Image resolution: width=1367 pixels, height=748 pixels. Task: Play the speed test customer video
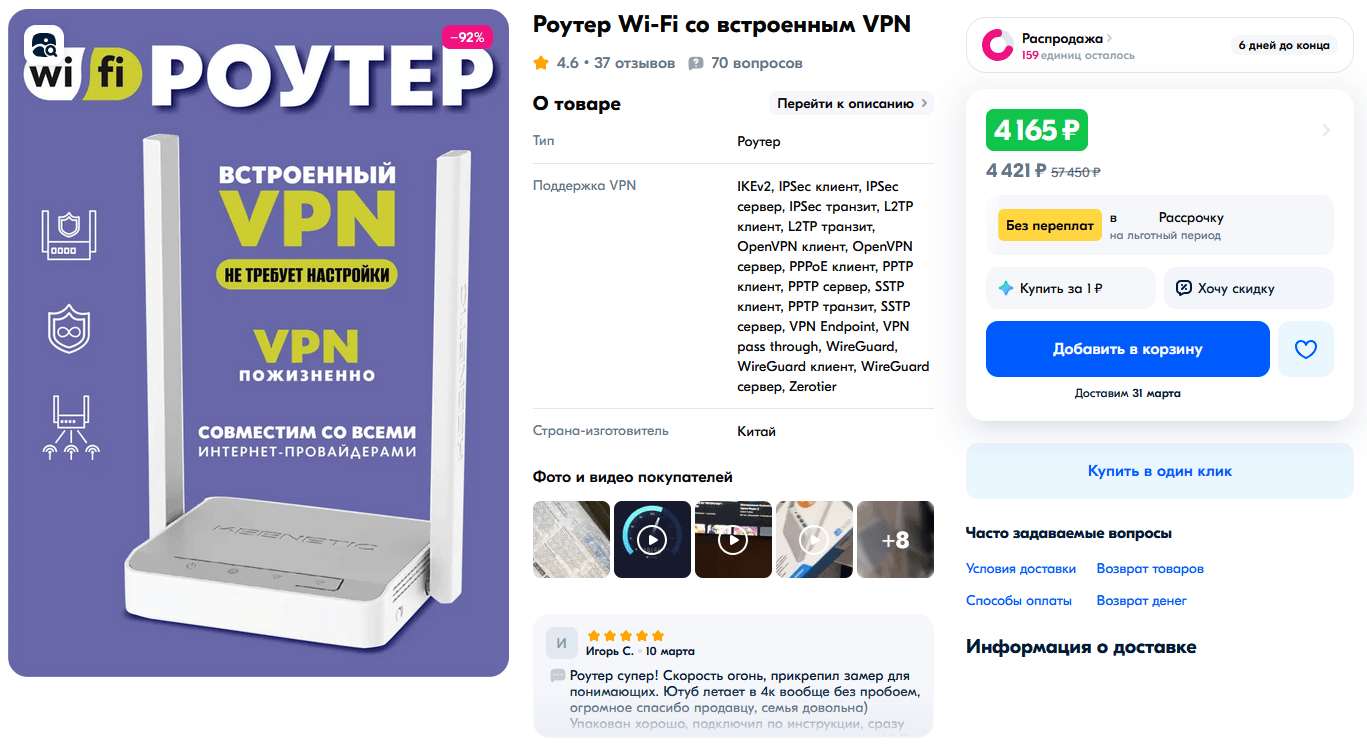(652, 540)
